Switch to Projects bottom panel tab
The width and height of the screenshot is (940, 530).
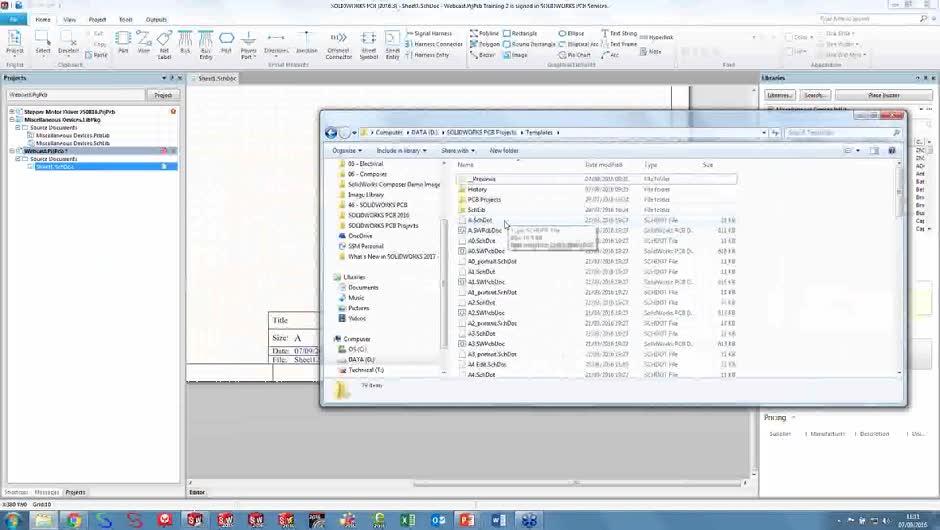pyautogui.click(x=76, y=492)
